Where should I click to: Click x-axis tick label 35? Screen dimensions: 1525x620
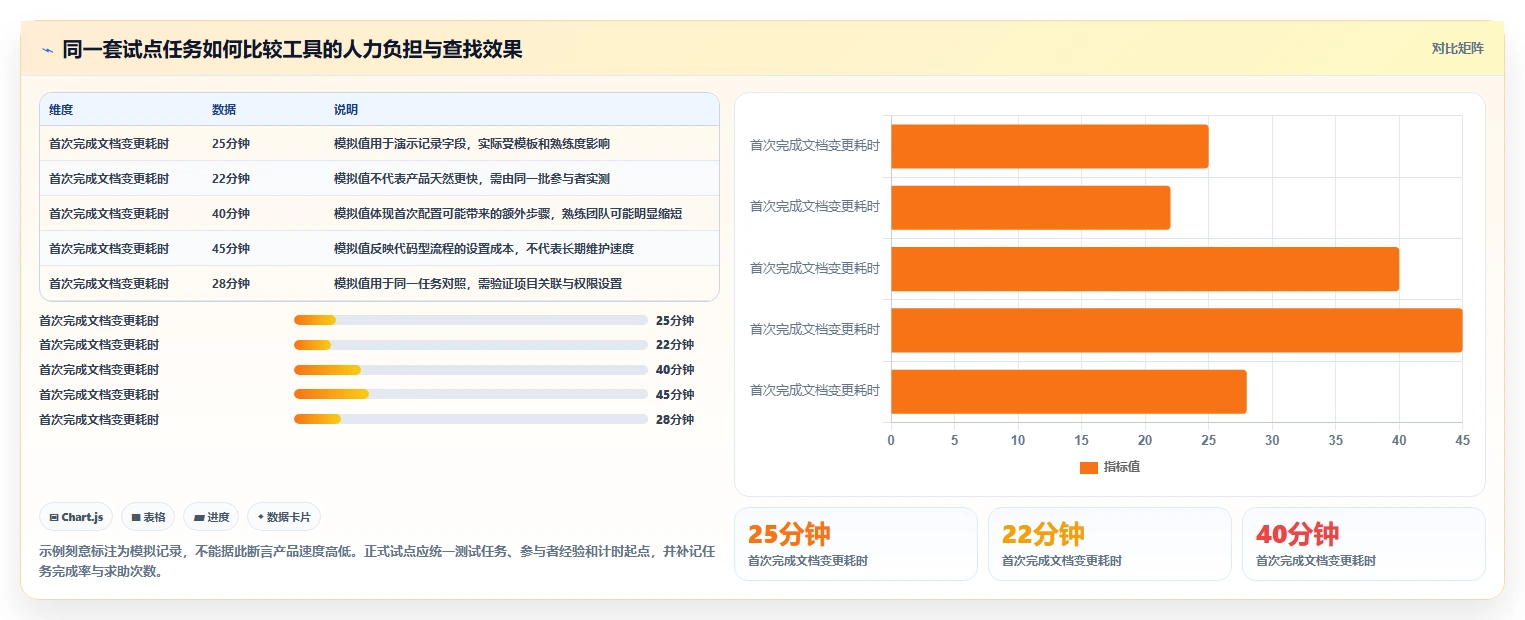pyautogui.click(x=1335, y=440)
